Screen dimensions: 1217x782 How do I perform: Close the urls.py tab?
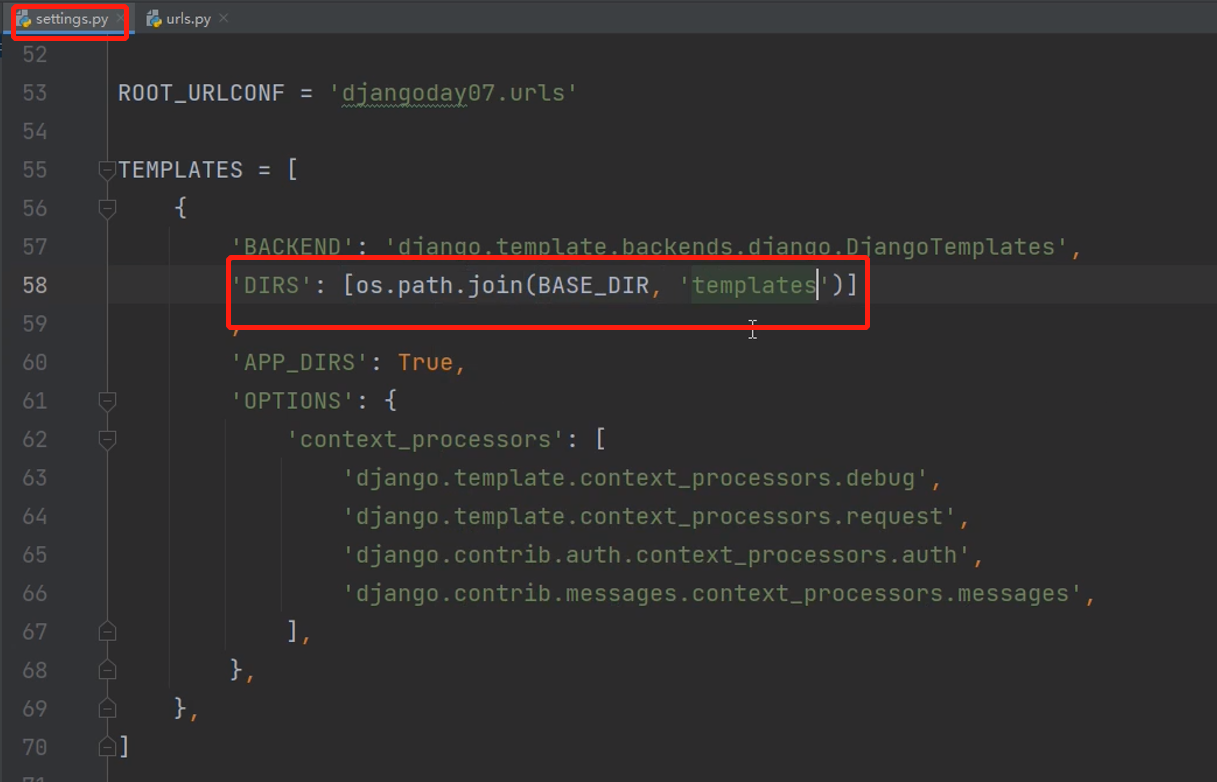pyautogui.click(x=223, y=19)
